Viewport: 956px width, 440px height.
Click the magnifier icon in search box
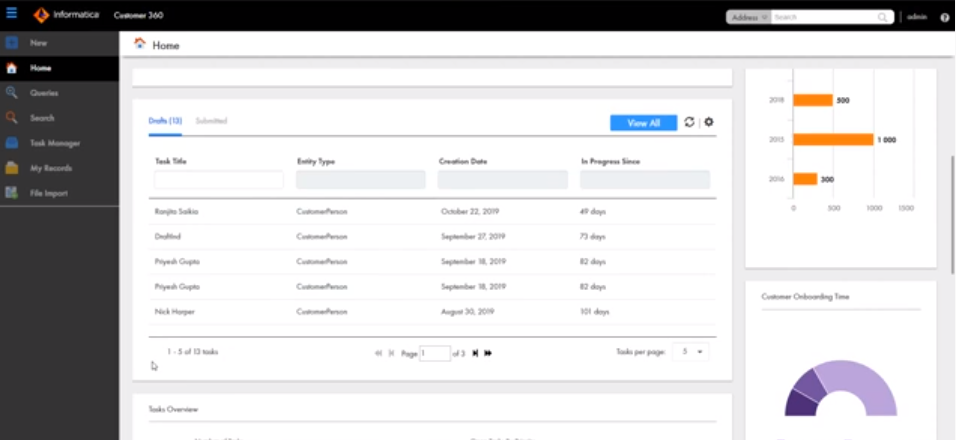point(882,17)
